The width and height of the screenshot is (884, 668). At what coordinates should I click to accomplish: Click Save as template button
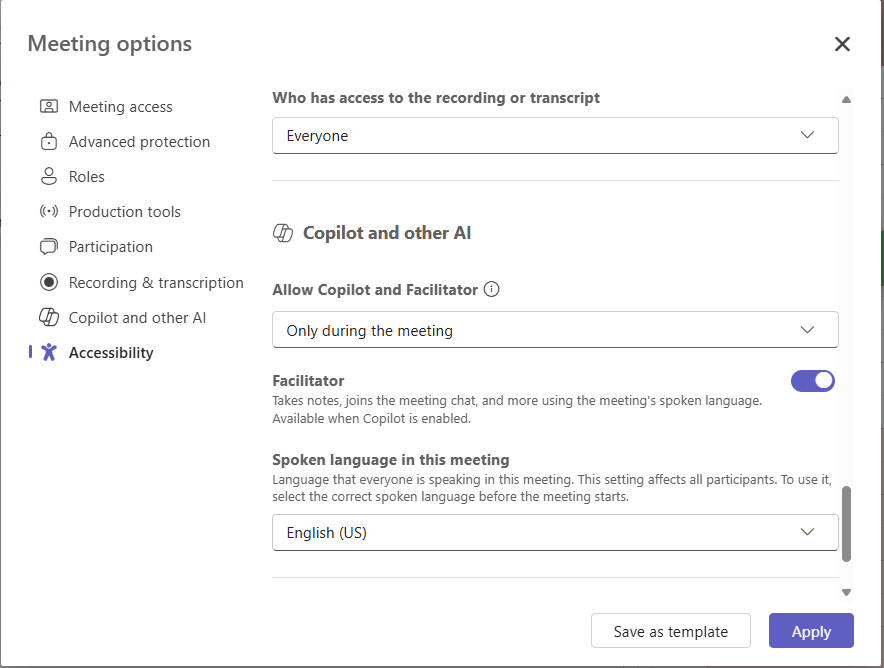(670, 632)
